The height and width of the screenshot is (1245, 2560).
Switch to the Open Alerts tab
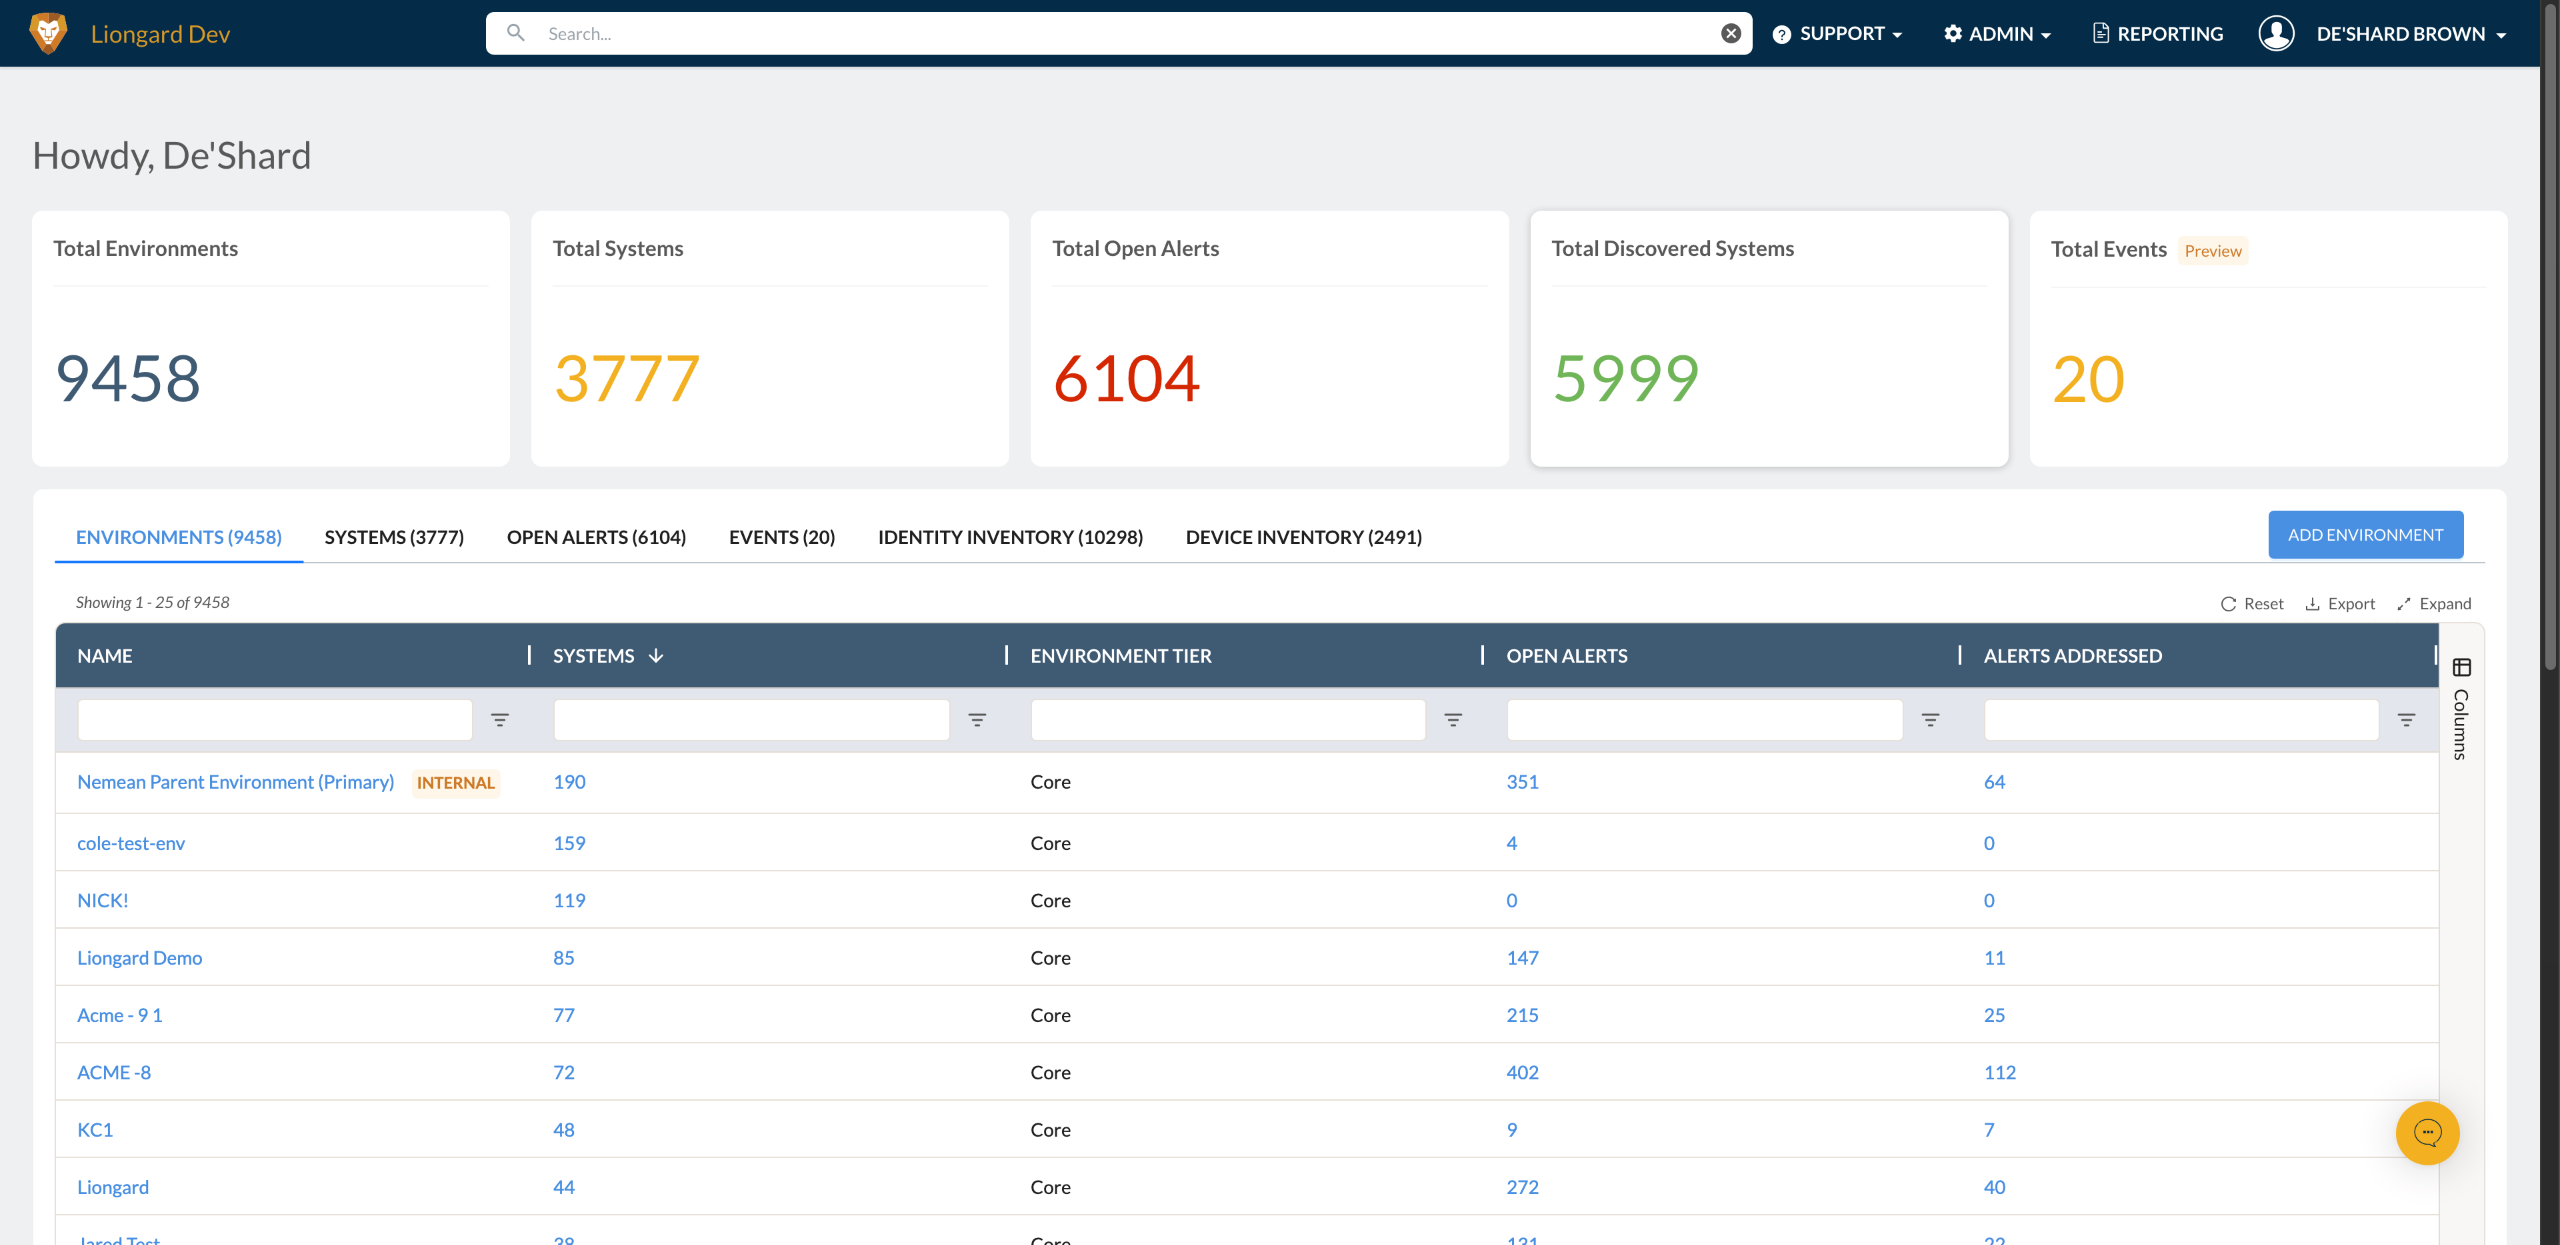pos(596,537)
